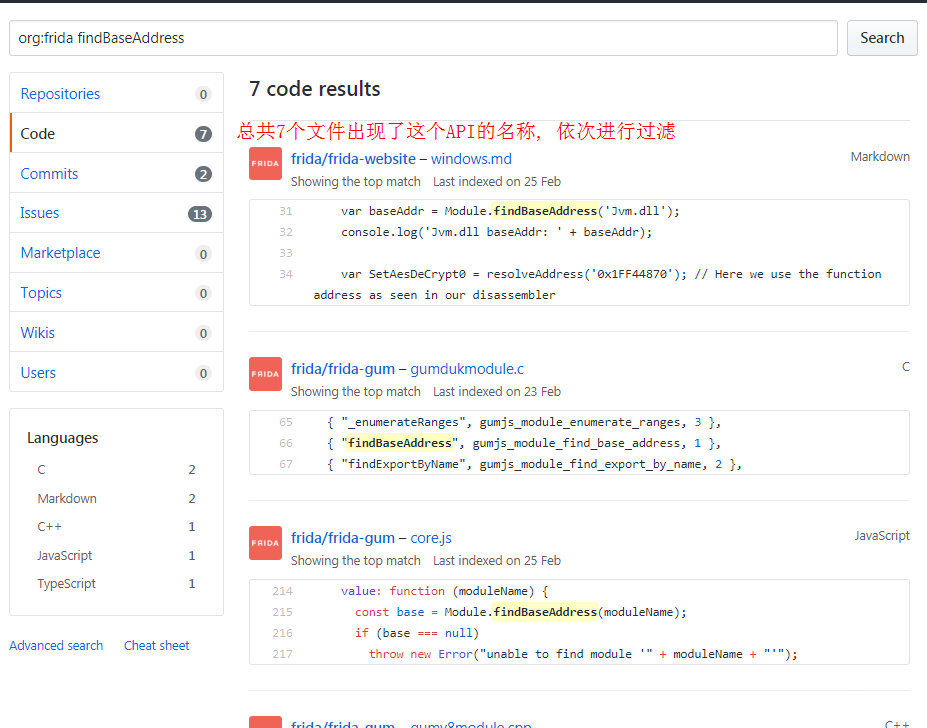Switch to Commits results
The width and height of the screenshot is (927, 728).
coord(116,173)
